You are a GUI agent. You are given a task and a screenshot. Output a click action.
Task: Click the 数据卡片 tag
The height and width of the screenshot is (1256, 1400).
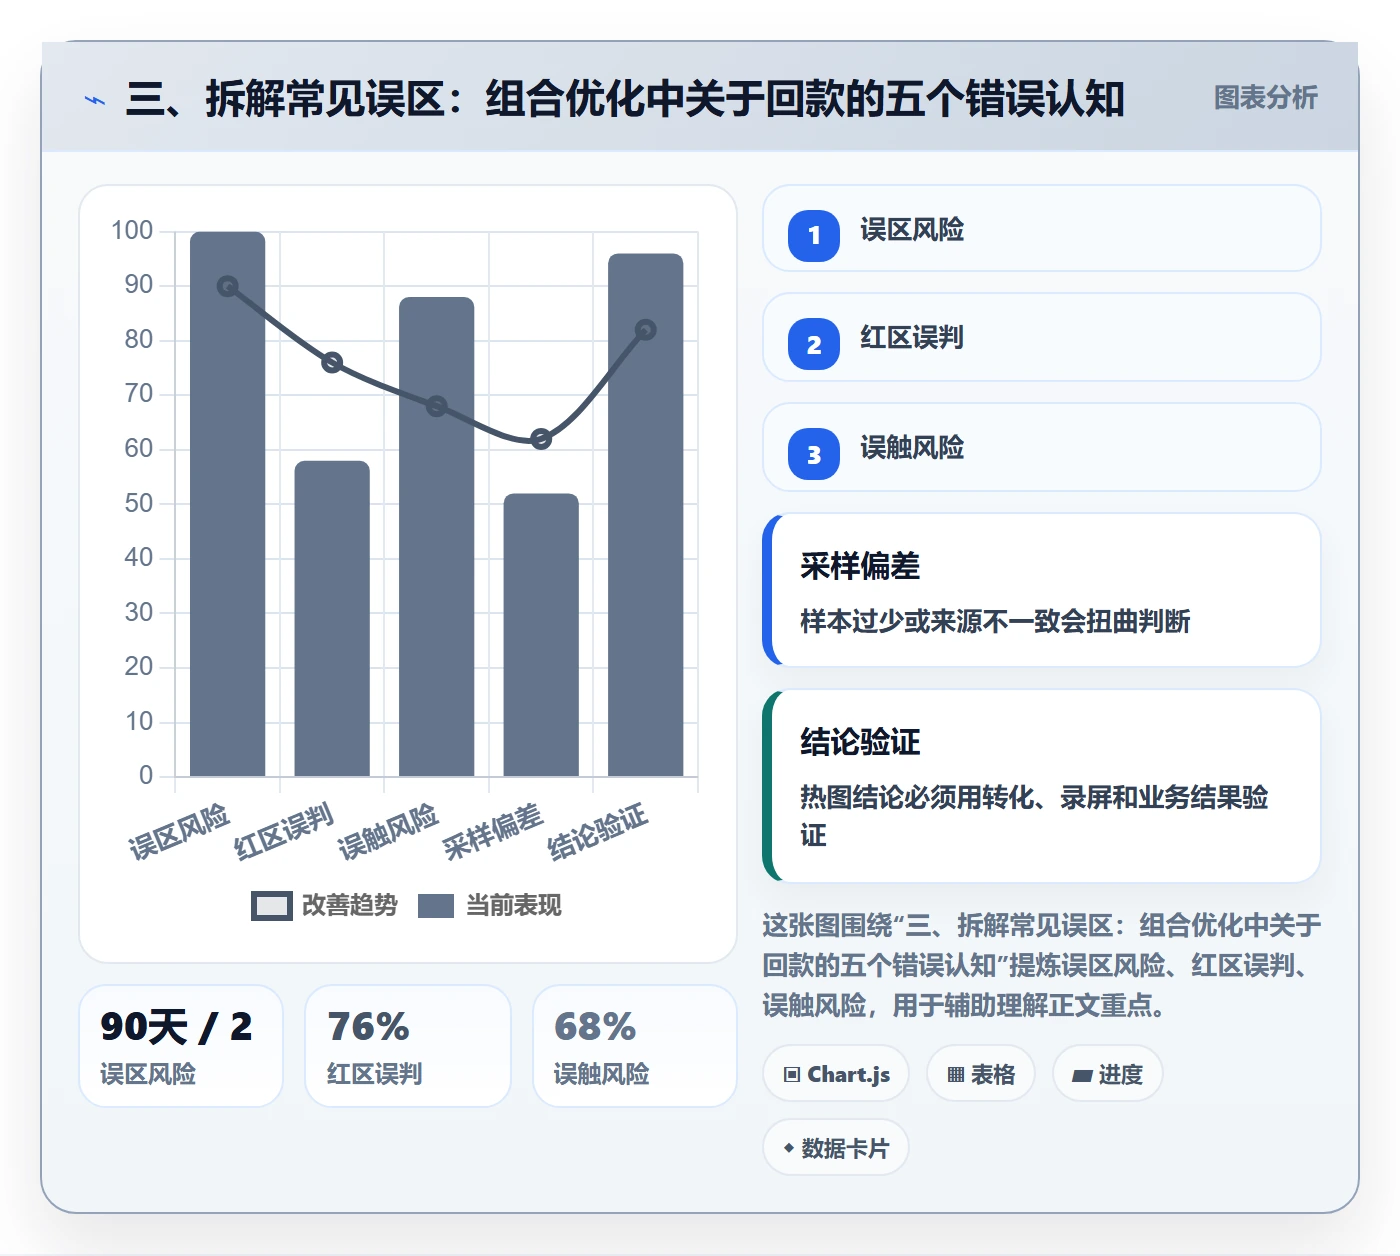(x=836, y=1148)
